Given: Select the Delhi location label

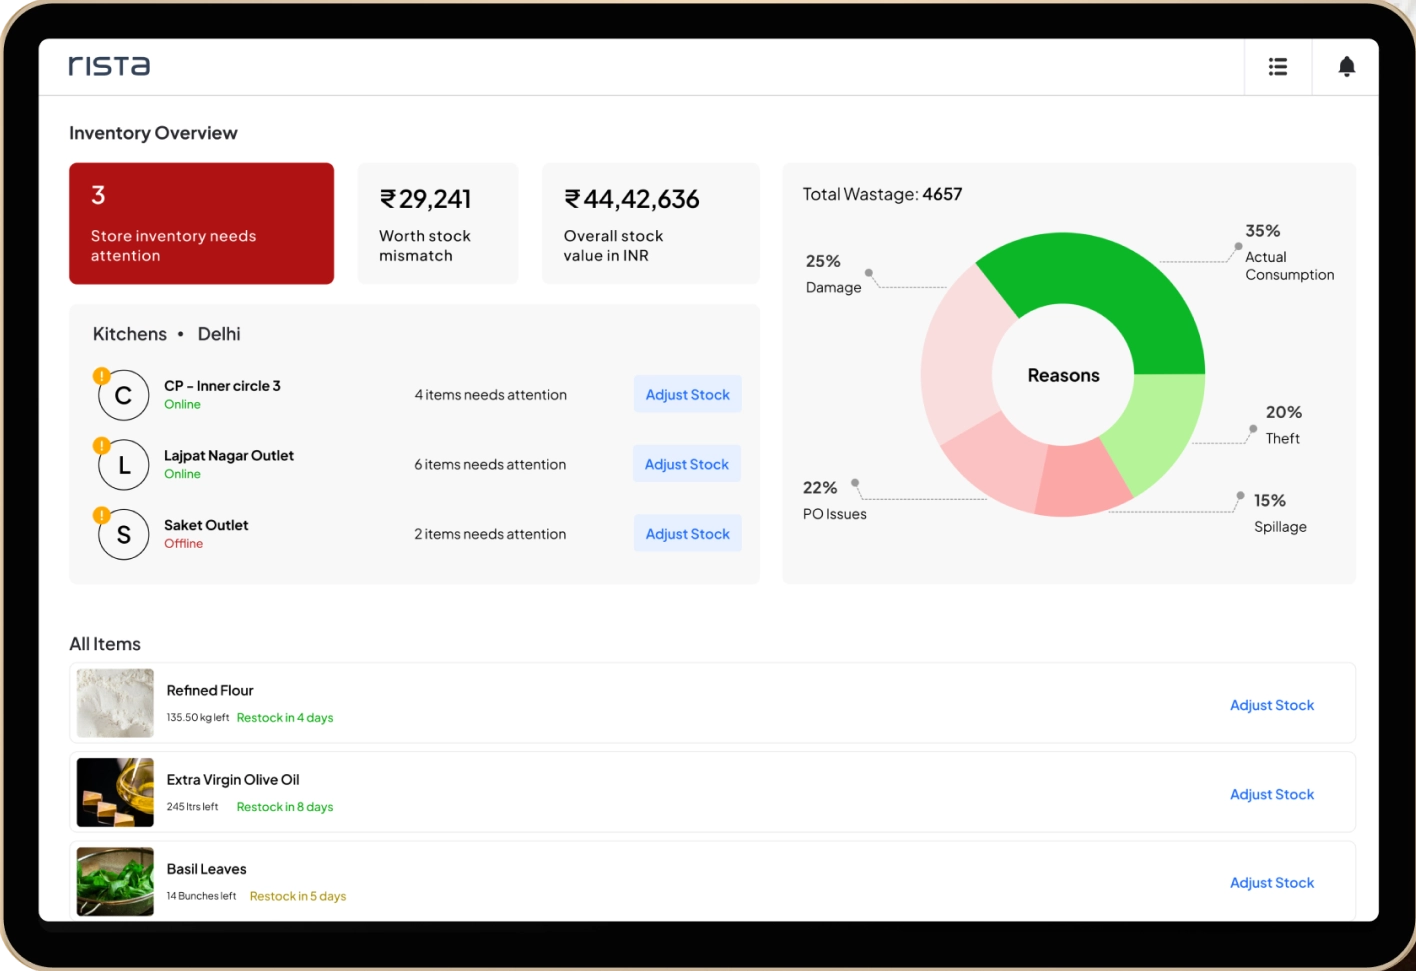Looking at the screenshot, I should [219, 333].
